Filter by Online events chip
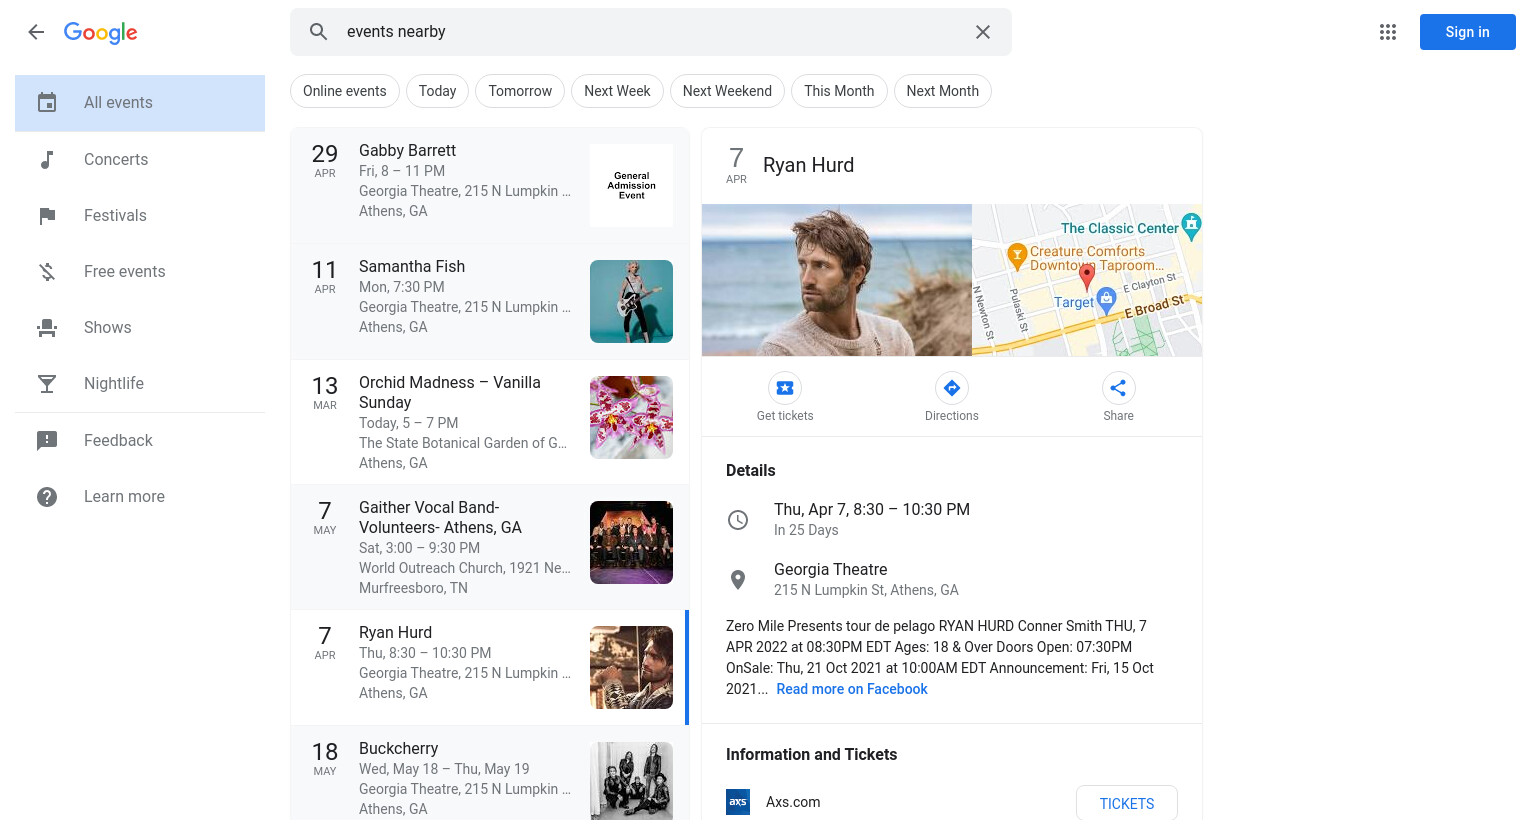 coord(345,91)
